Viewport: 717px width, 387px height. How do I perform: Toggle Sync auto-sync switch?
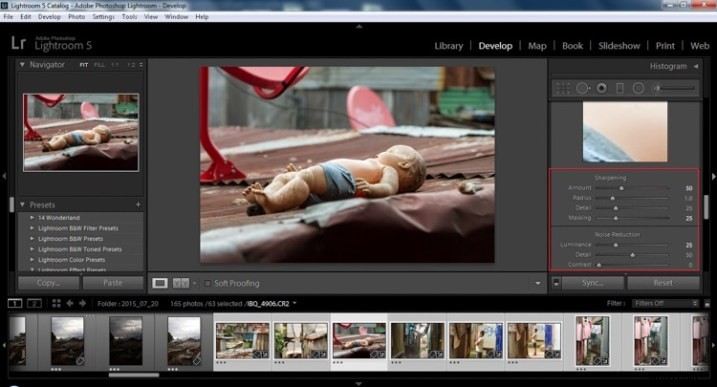[x=556, y=283]
